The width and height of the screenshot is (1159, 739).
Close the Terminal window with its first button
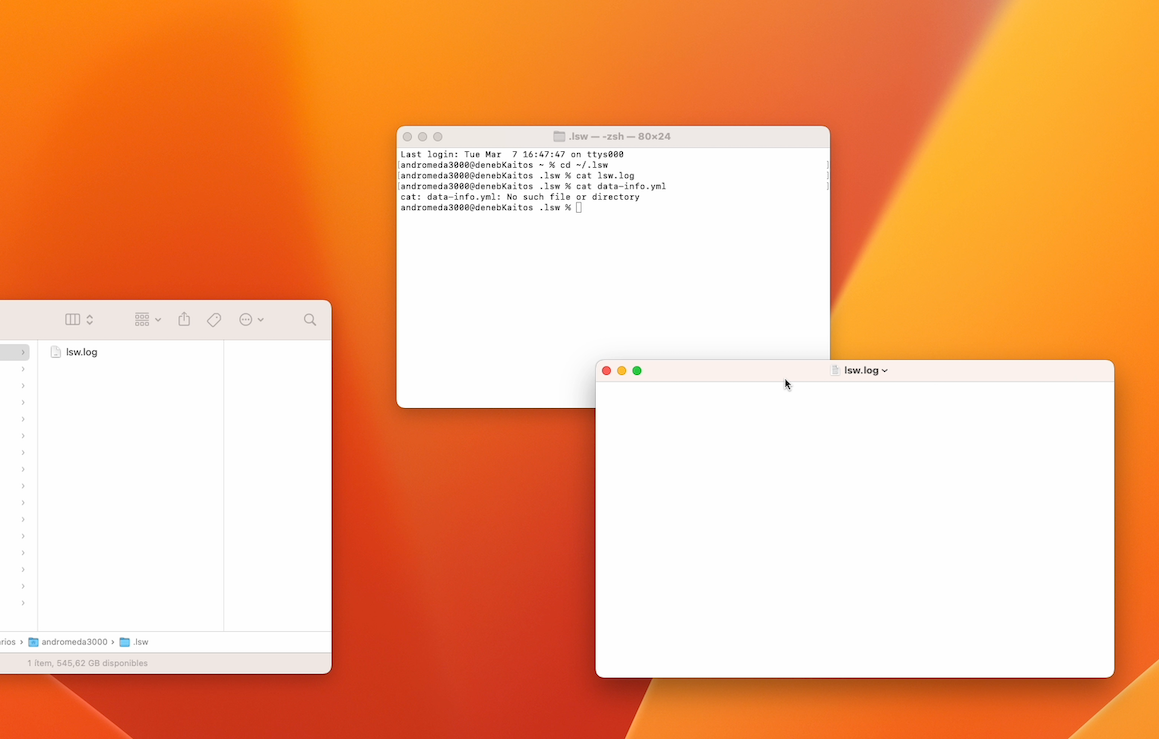(407, 137)
